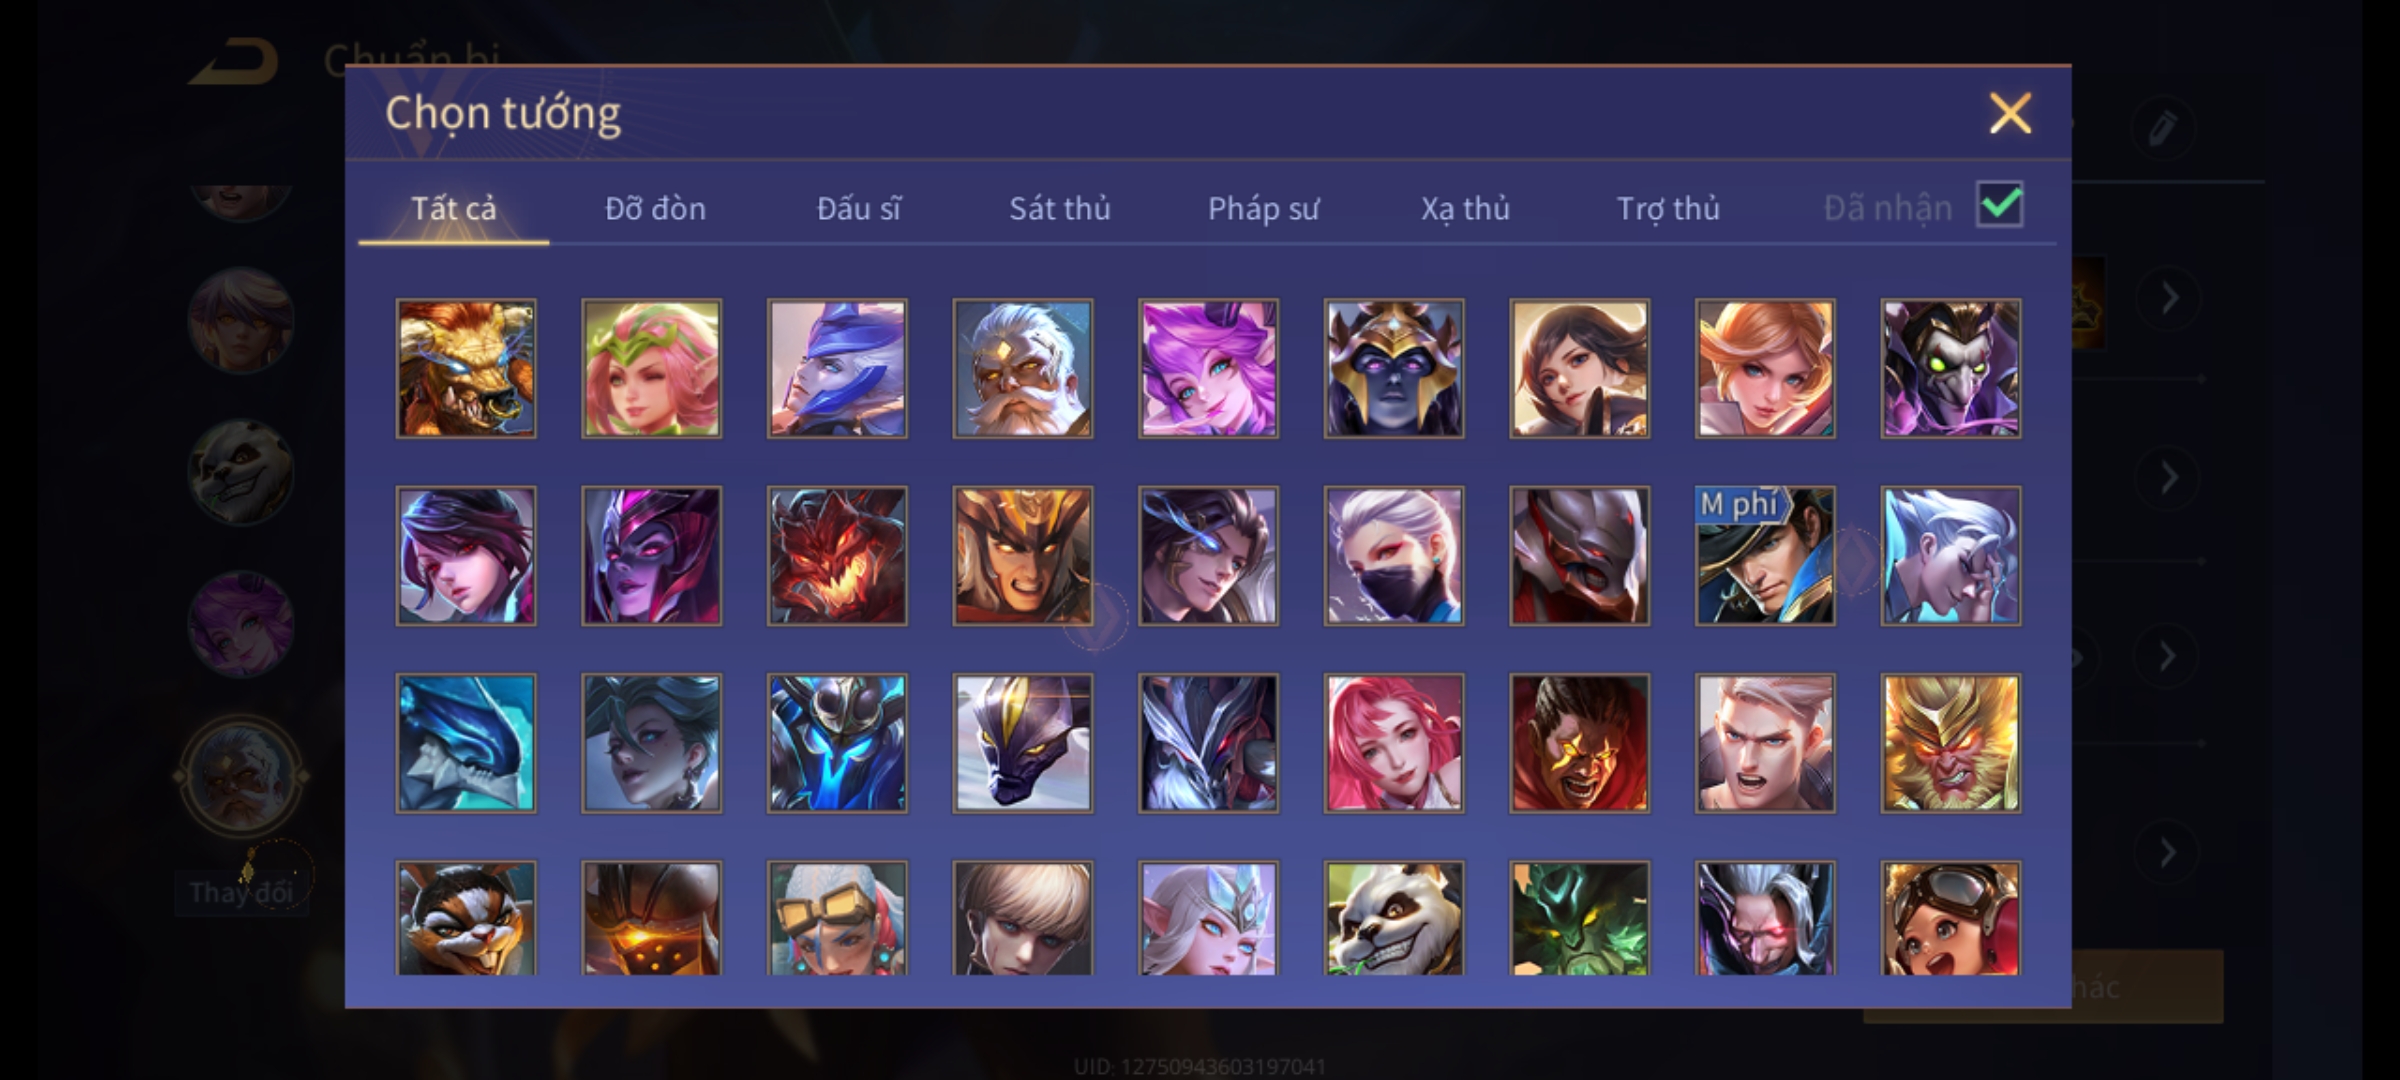Image resolution: width=2400 pixels, height=1080 pixels.
Task: Select the golden lion beast hero portrait
Action: click(x=466, y=368)
